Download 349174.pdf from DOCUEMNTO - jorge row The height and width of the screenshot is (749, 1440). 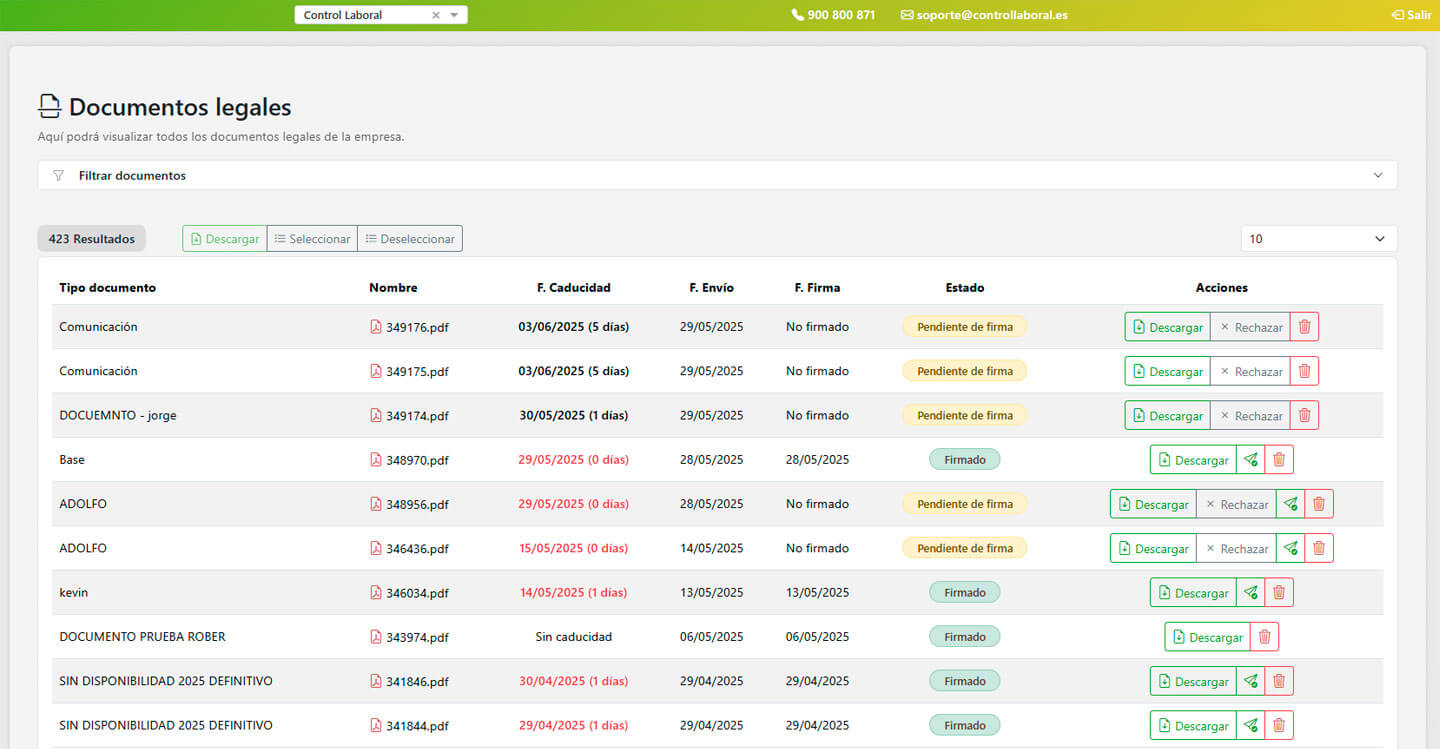tap(1168, 415)
